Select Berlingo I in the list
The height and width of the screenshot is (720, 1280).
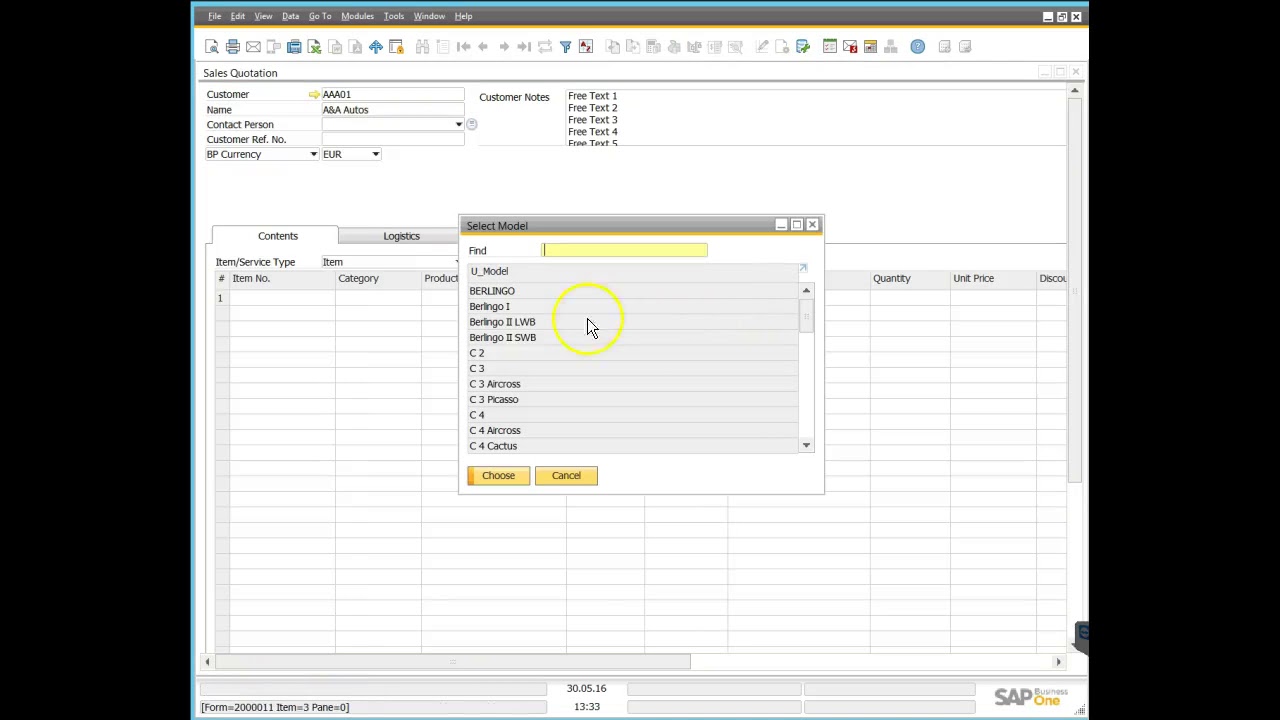pyautogui.click(x=633, y=307)
